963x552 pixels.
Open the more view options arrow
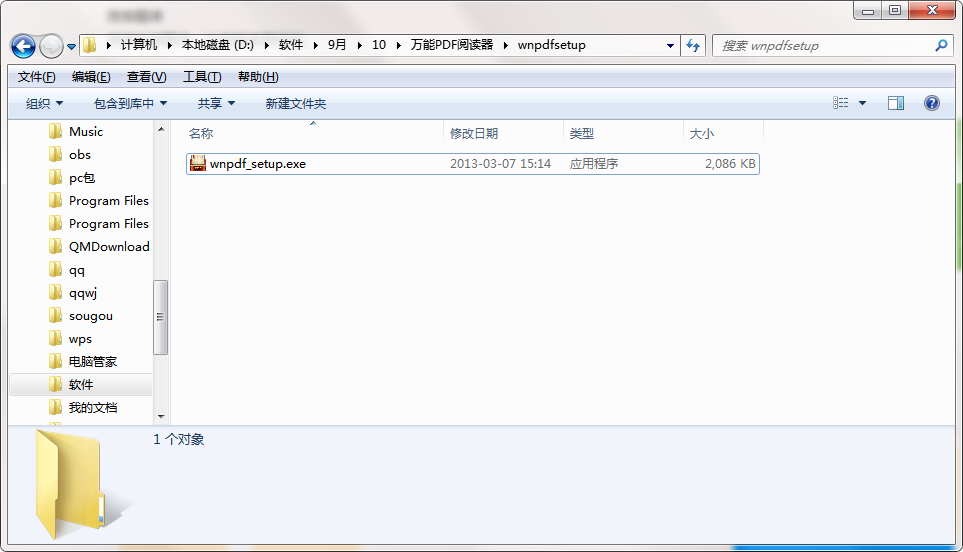click(x=862, y=103)
